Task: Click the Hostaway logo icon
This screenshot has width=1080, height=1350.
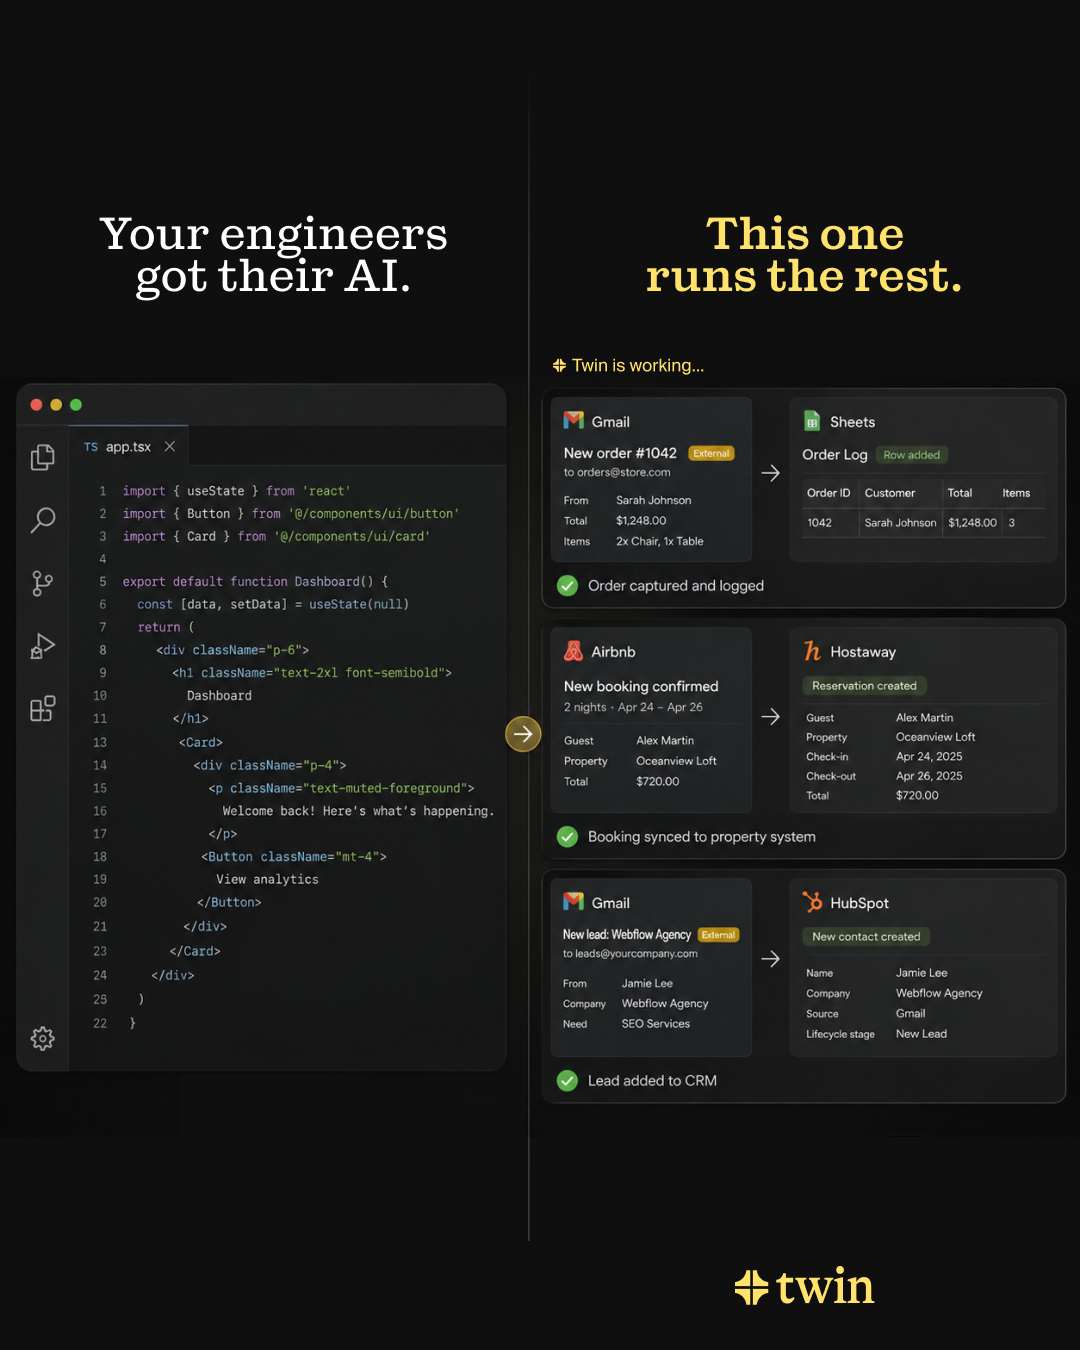Action: click(x=812, y=651)
